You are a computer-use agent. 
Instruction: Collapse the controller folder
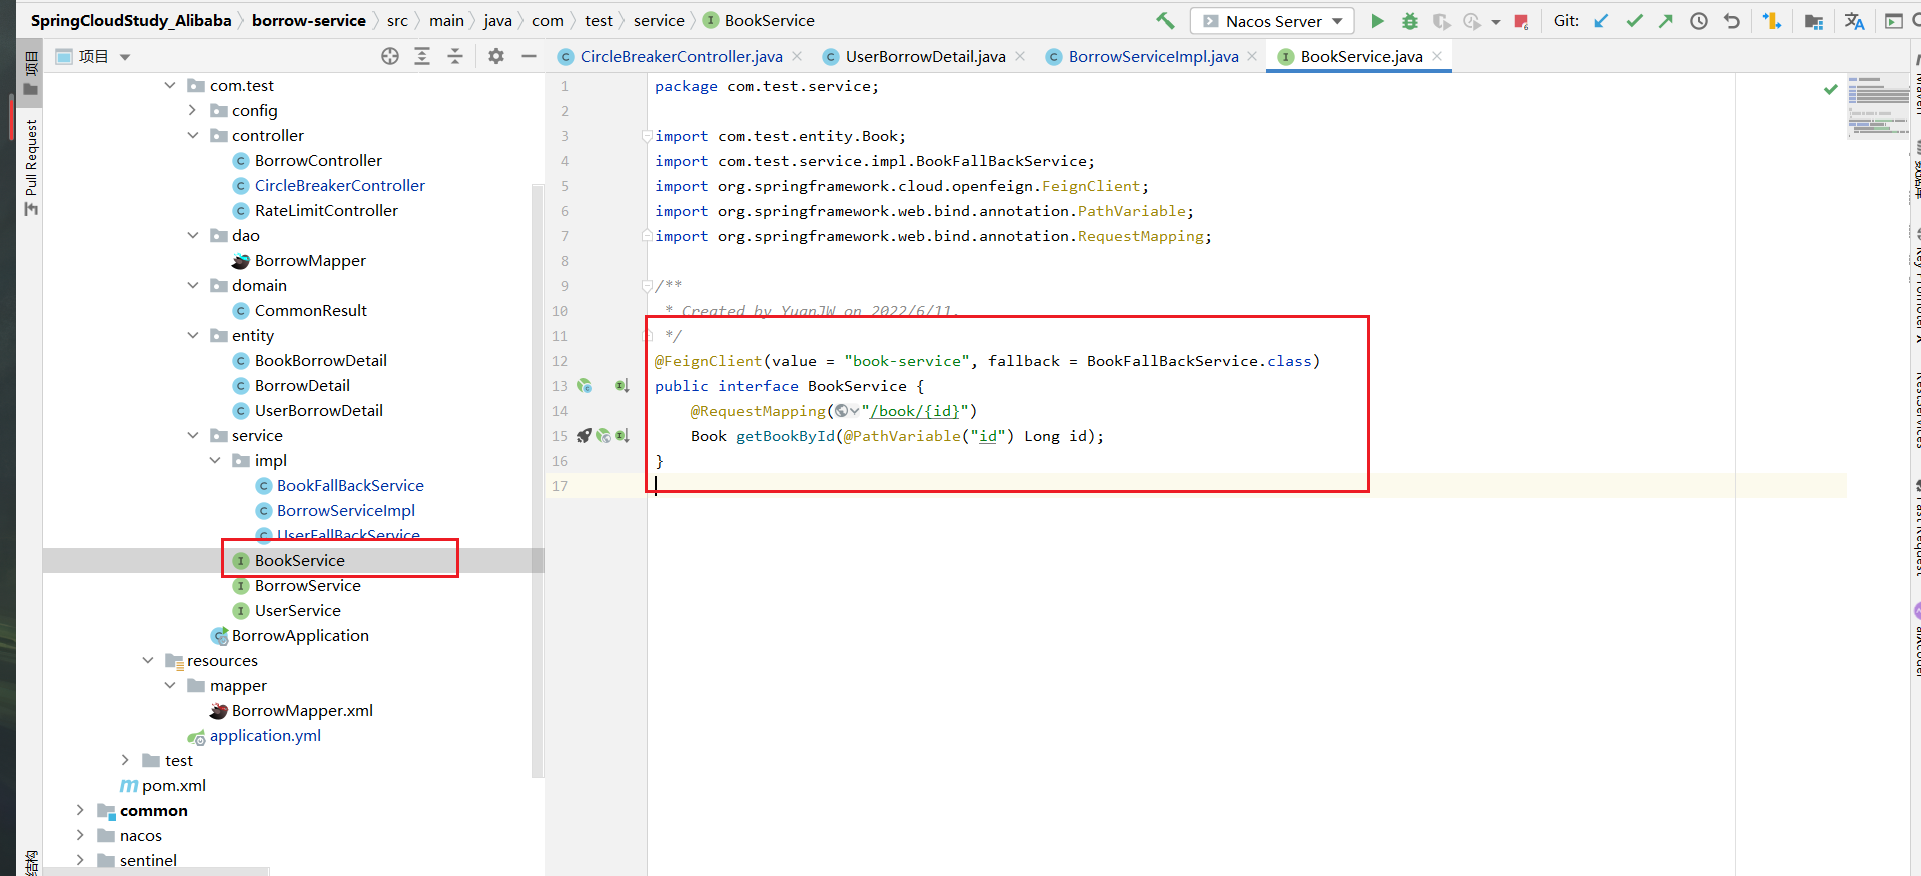(193, 136)
